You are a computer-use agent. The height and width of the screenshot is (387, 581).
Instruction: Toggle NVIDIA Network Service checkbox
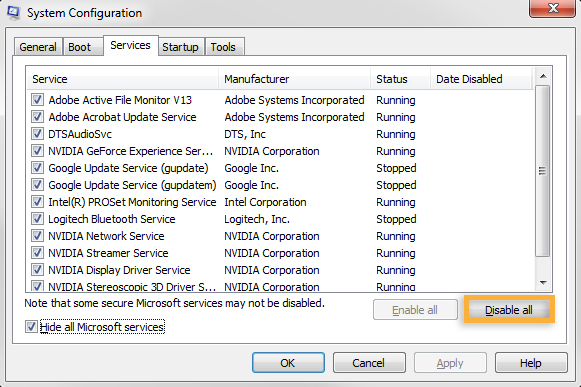coord(37,236)
